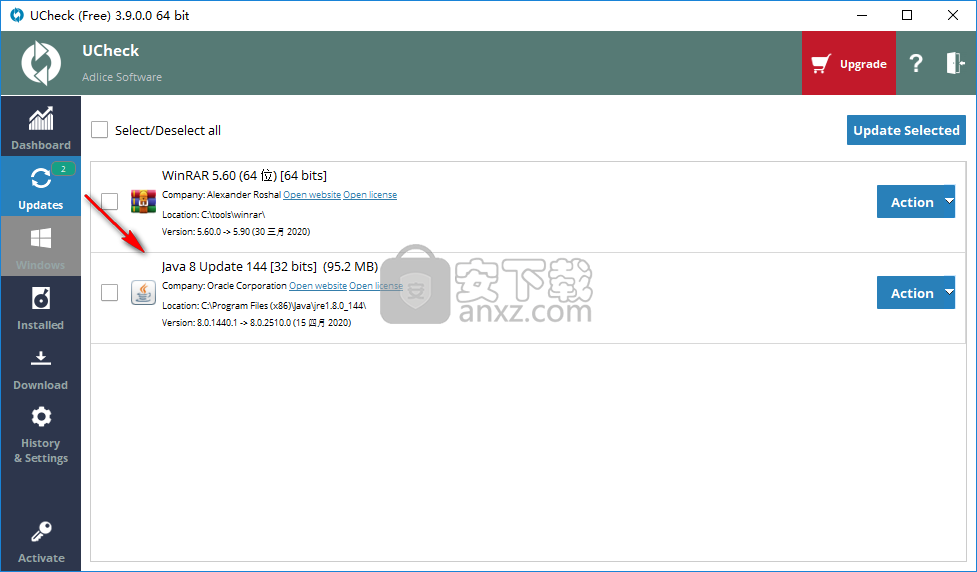
Task: Click the WinRAR application icon
Action: coord(143,201)
